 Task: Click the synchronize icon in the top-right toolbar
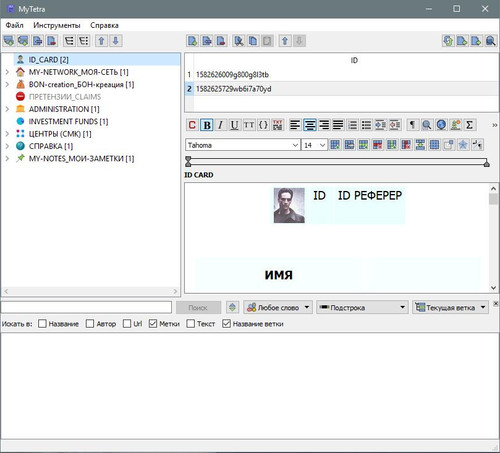click(x=448, y=41)
